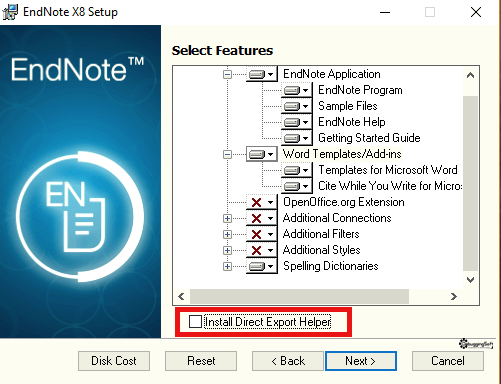The width and height of the screenshot is (501, 384).
Task: Enable Install Direct Export Helper checkbox
Action: click(195, 322)
